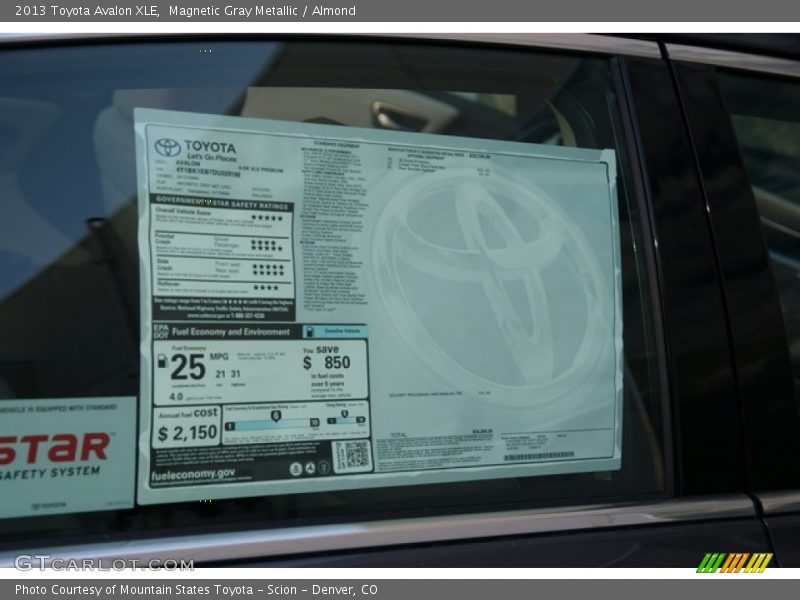This screenshot has height=600, width=800.
Task: Click the Mercedes-style circular icon at label bottom
Action: click(x=311, y=467)
